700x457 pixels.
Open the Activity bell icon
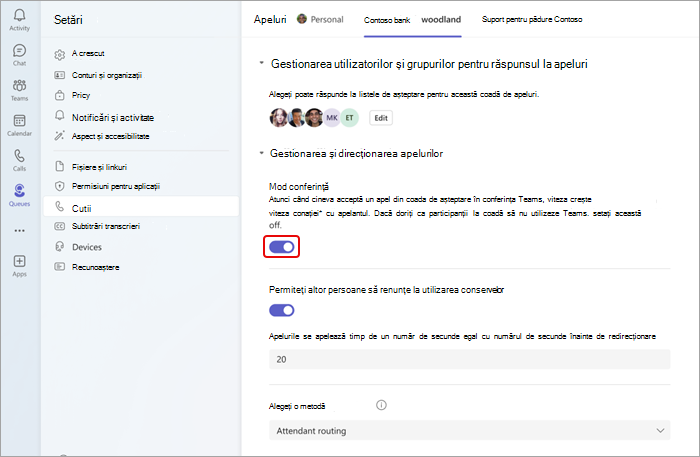pos(20,15)
